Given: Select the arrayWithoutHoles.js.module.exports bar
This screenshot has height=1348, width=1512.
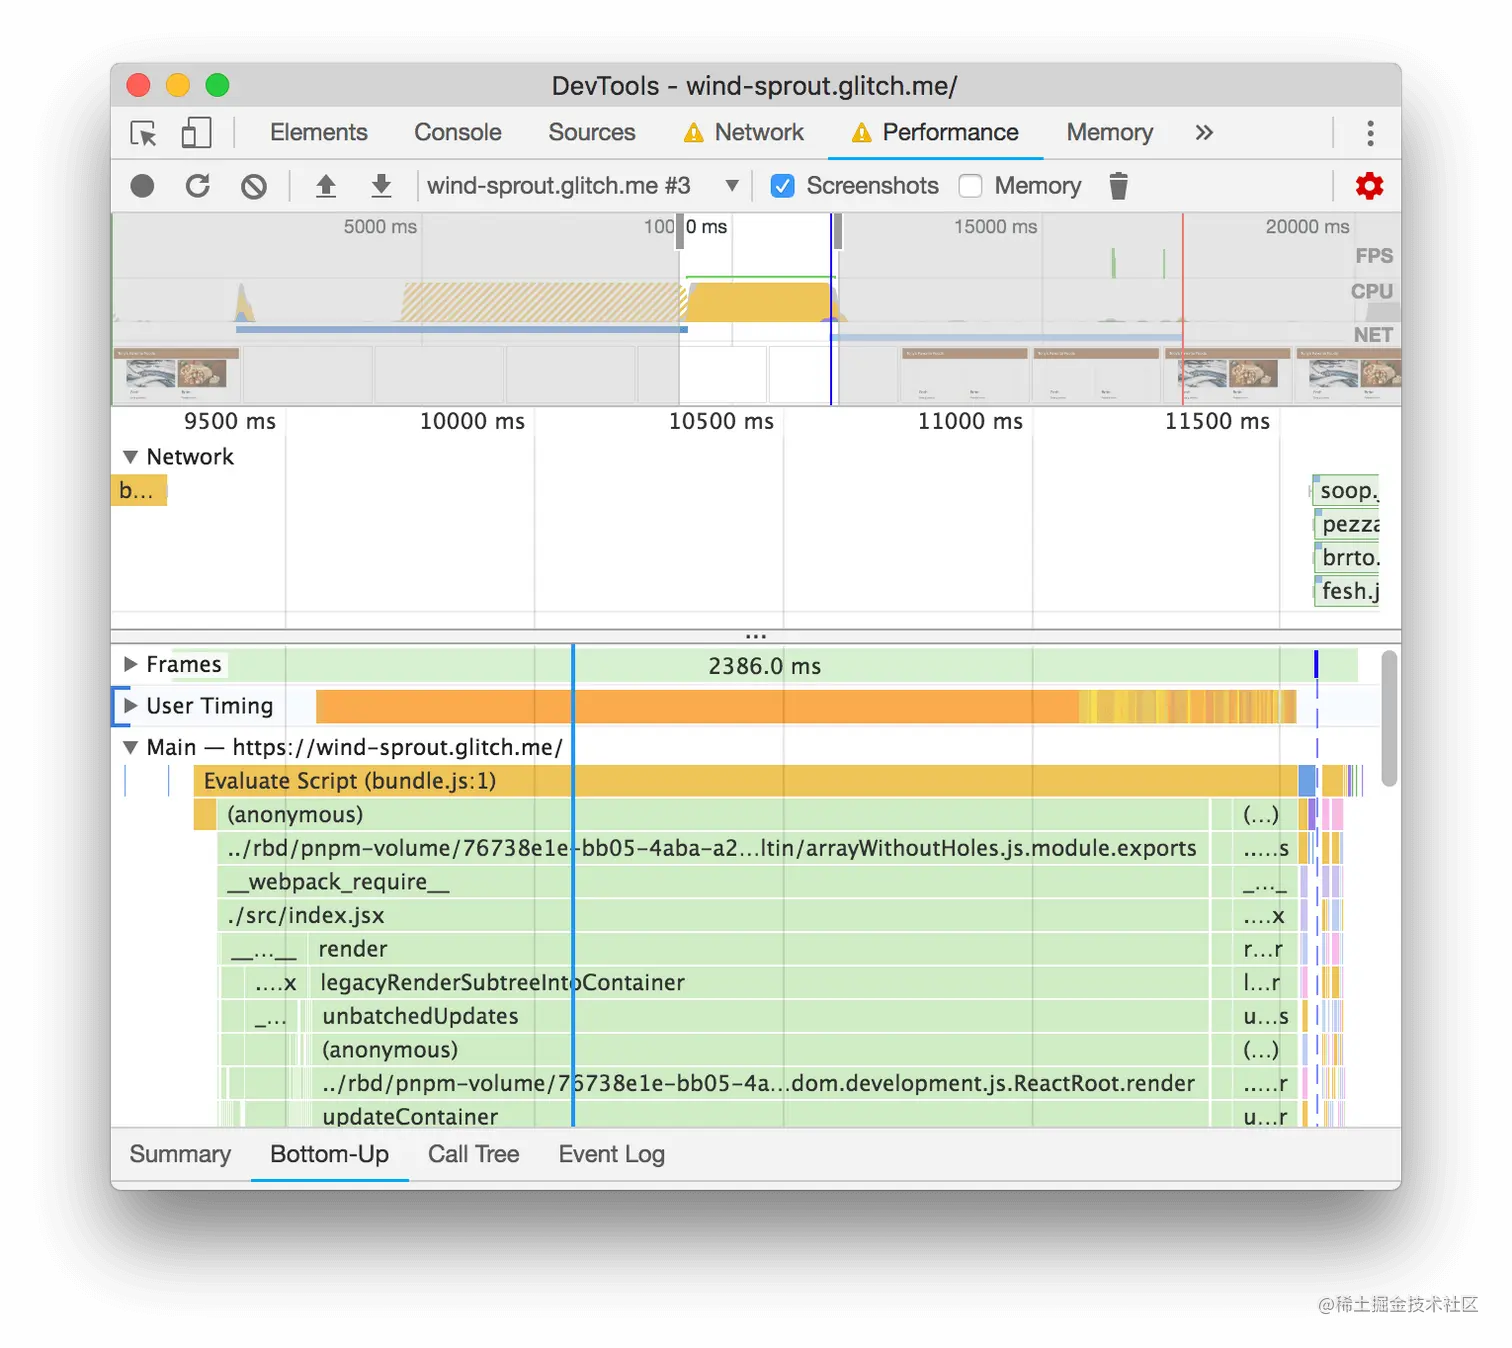Looking at the screenshot, I should click(x=712, y=849).
